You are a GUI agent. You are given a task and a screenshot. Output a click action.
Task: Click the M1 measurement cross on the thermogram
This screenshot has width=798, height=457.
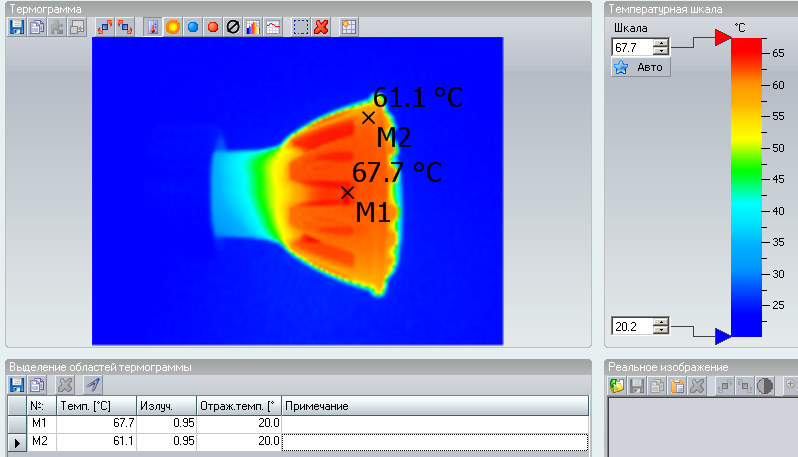pos(347,192)
